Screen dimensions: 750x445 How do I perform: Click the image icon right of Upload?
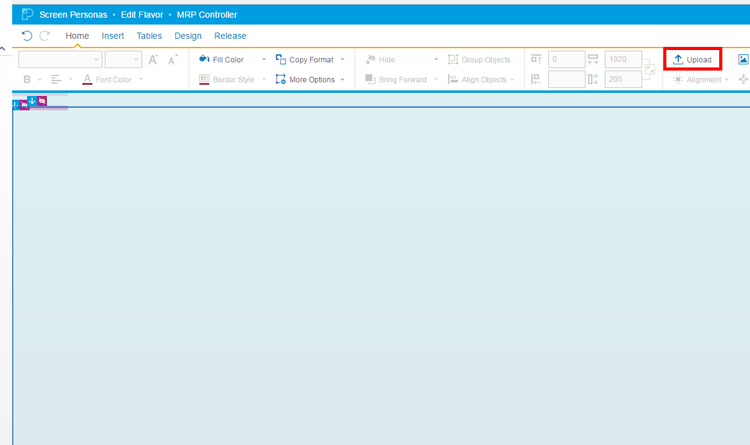(743, 60)
